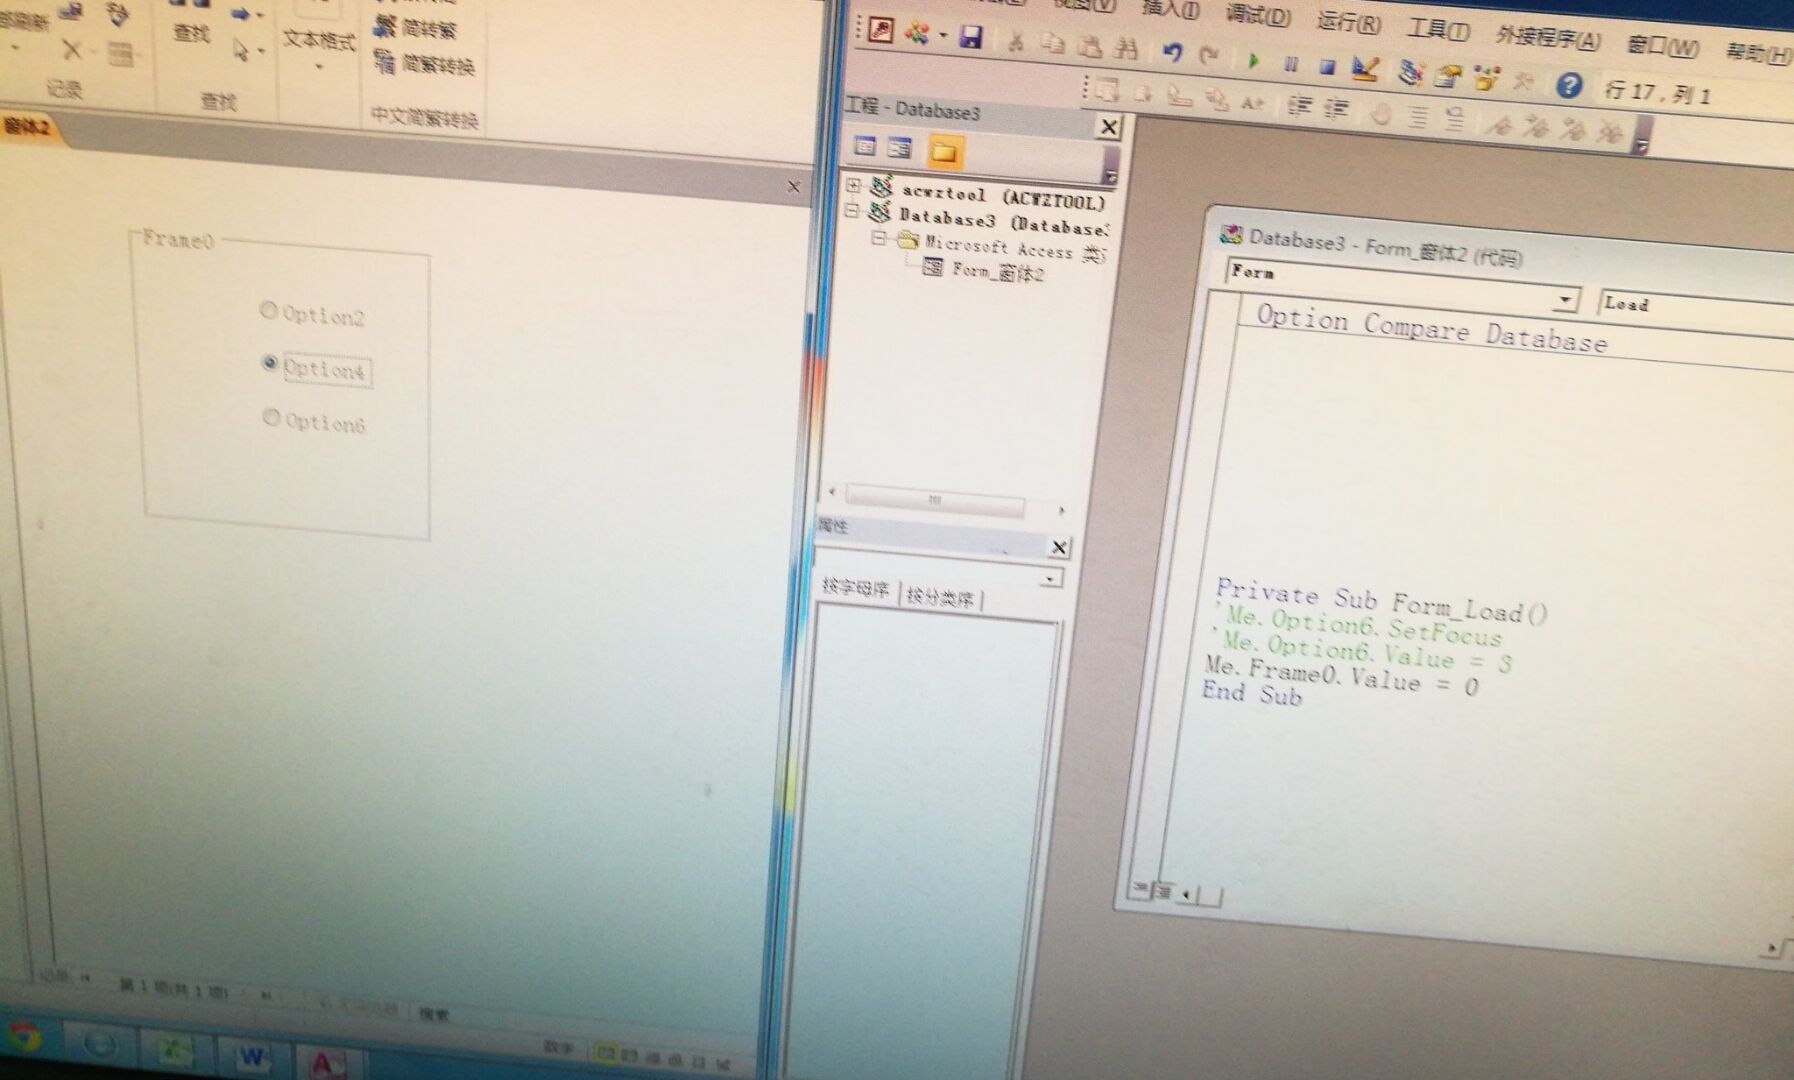Click the Toggle Bookmark flag icon

point(1497,124)
